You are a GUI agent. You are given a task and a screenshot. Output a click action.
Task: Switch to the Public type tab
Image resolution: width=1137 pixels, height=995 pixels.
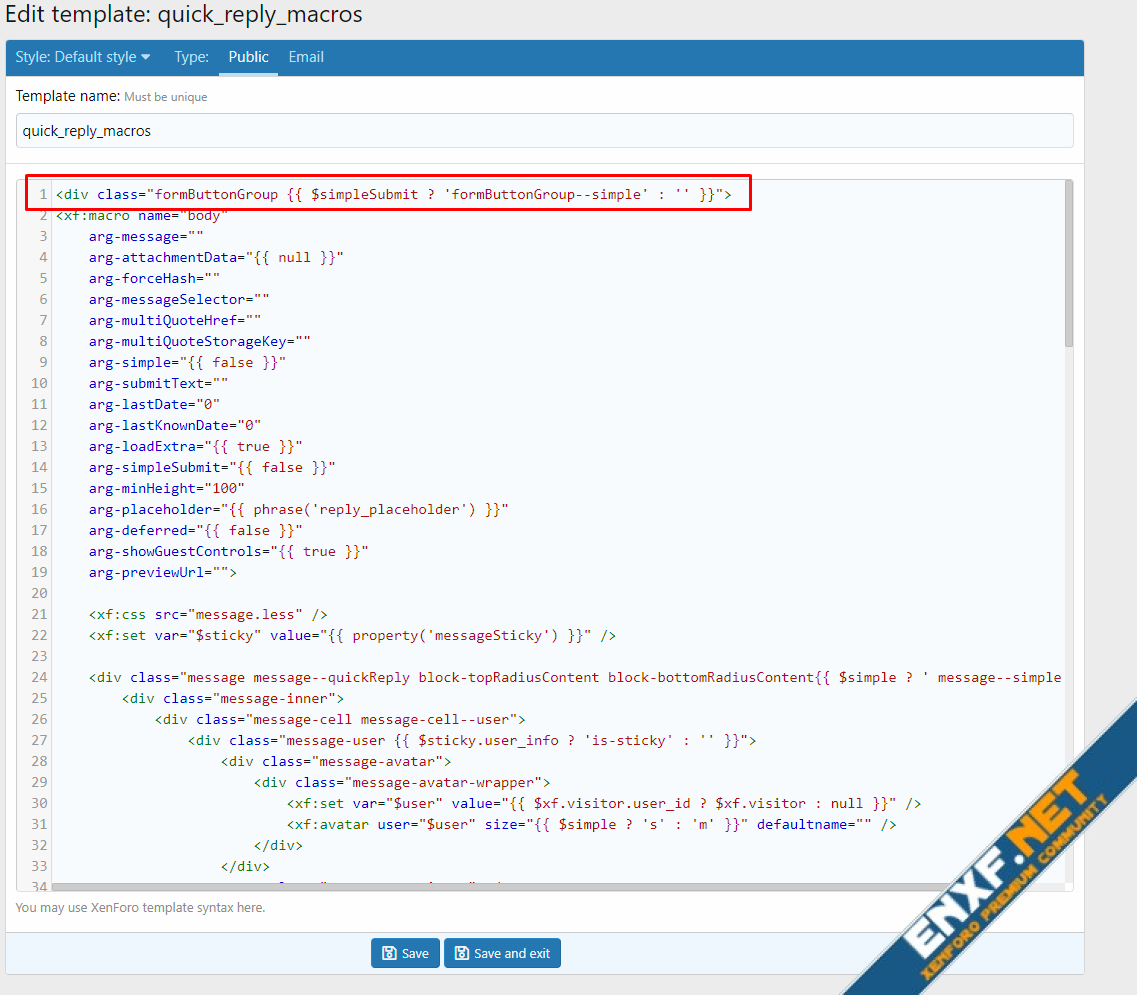[248, 57]
